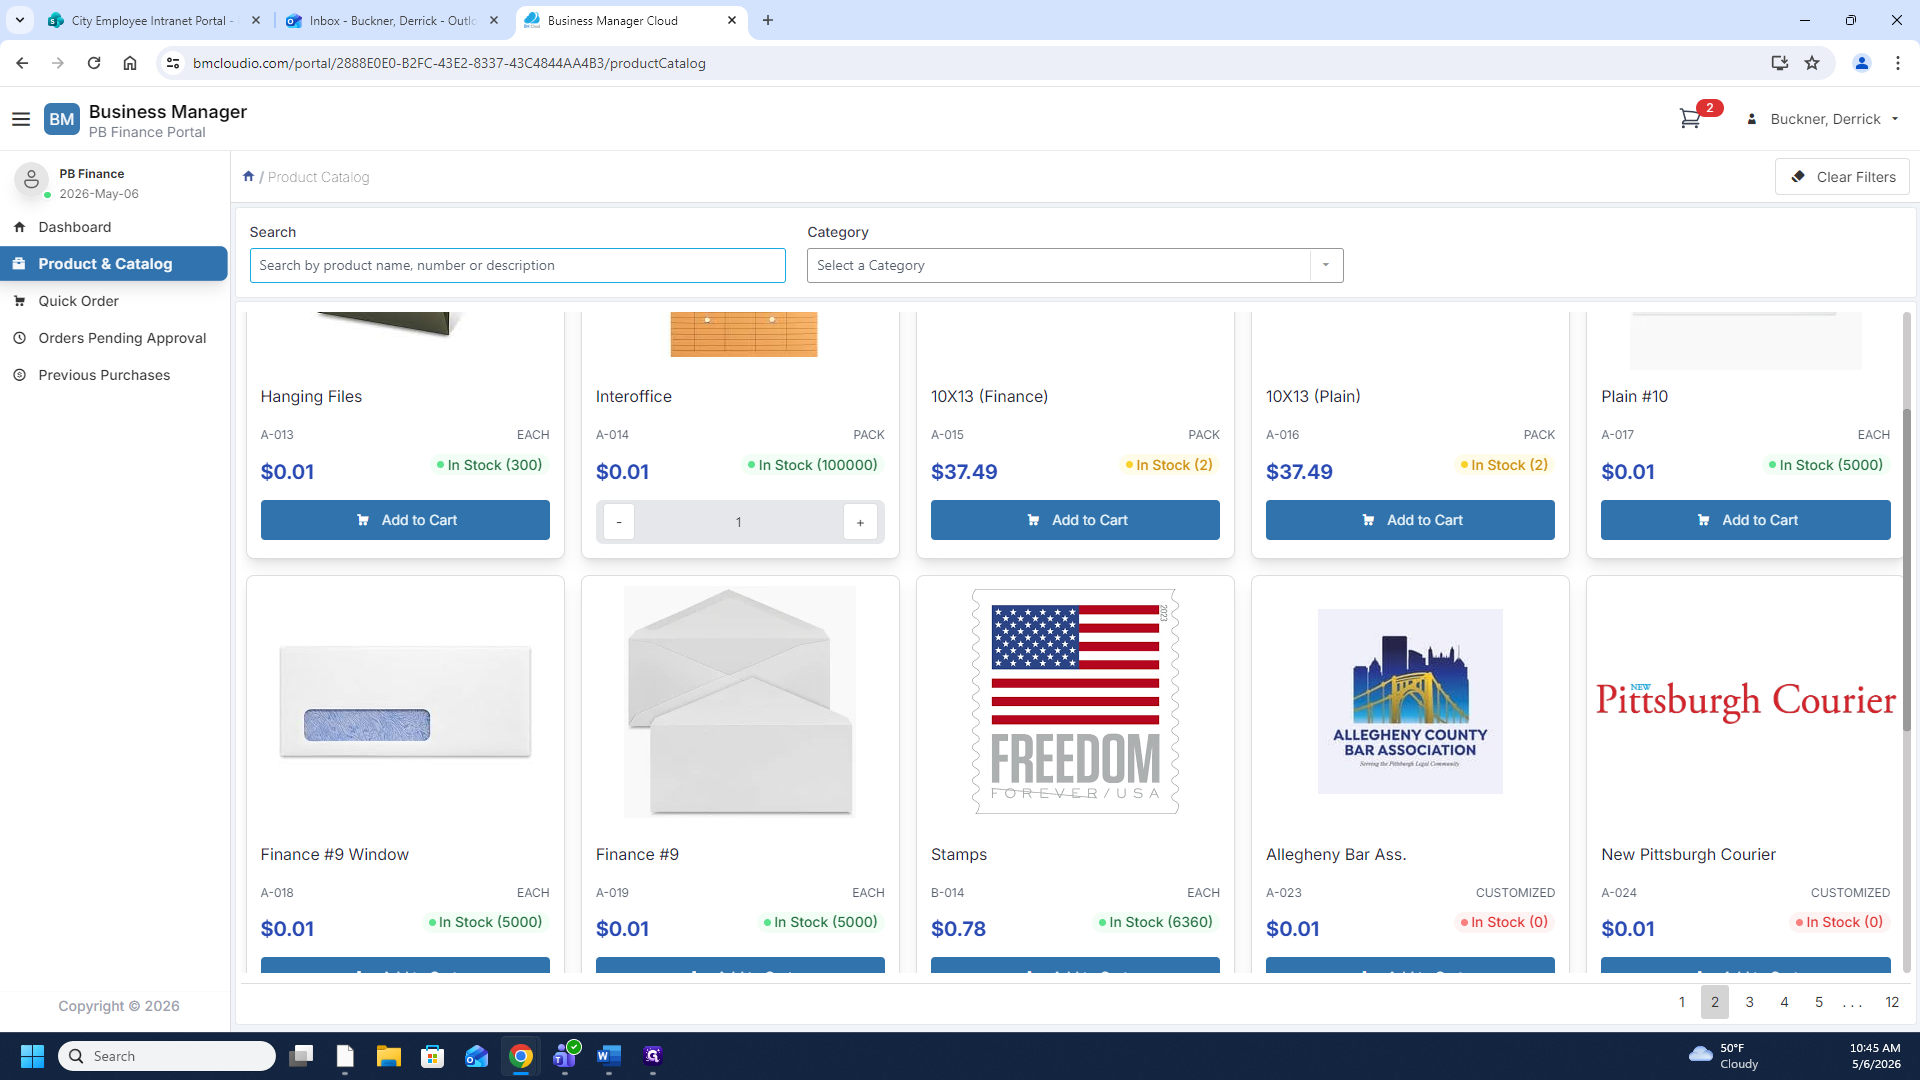This screenshot has height=1080, width=1920.
Task: Reload the page using the refresh icon
Action: point(94,63)
